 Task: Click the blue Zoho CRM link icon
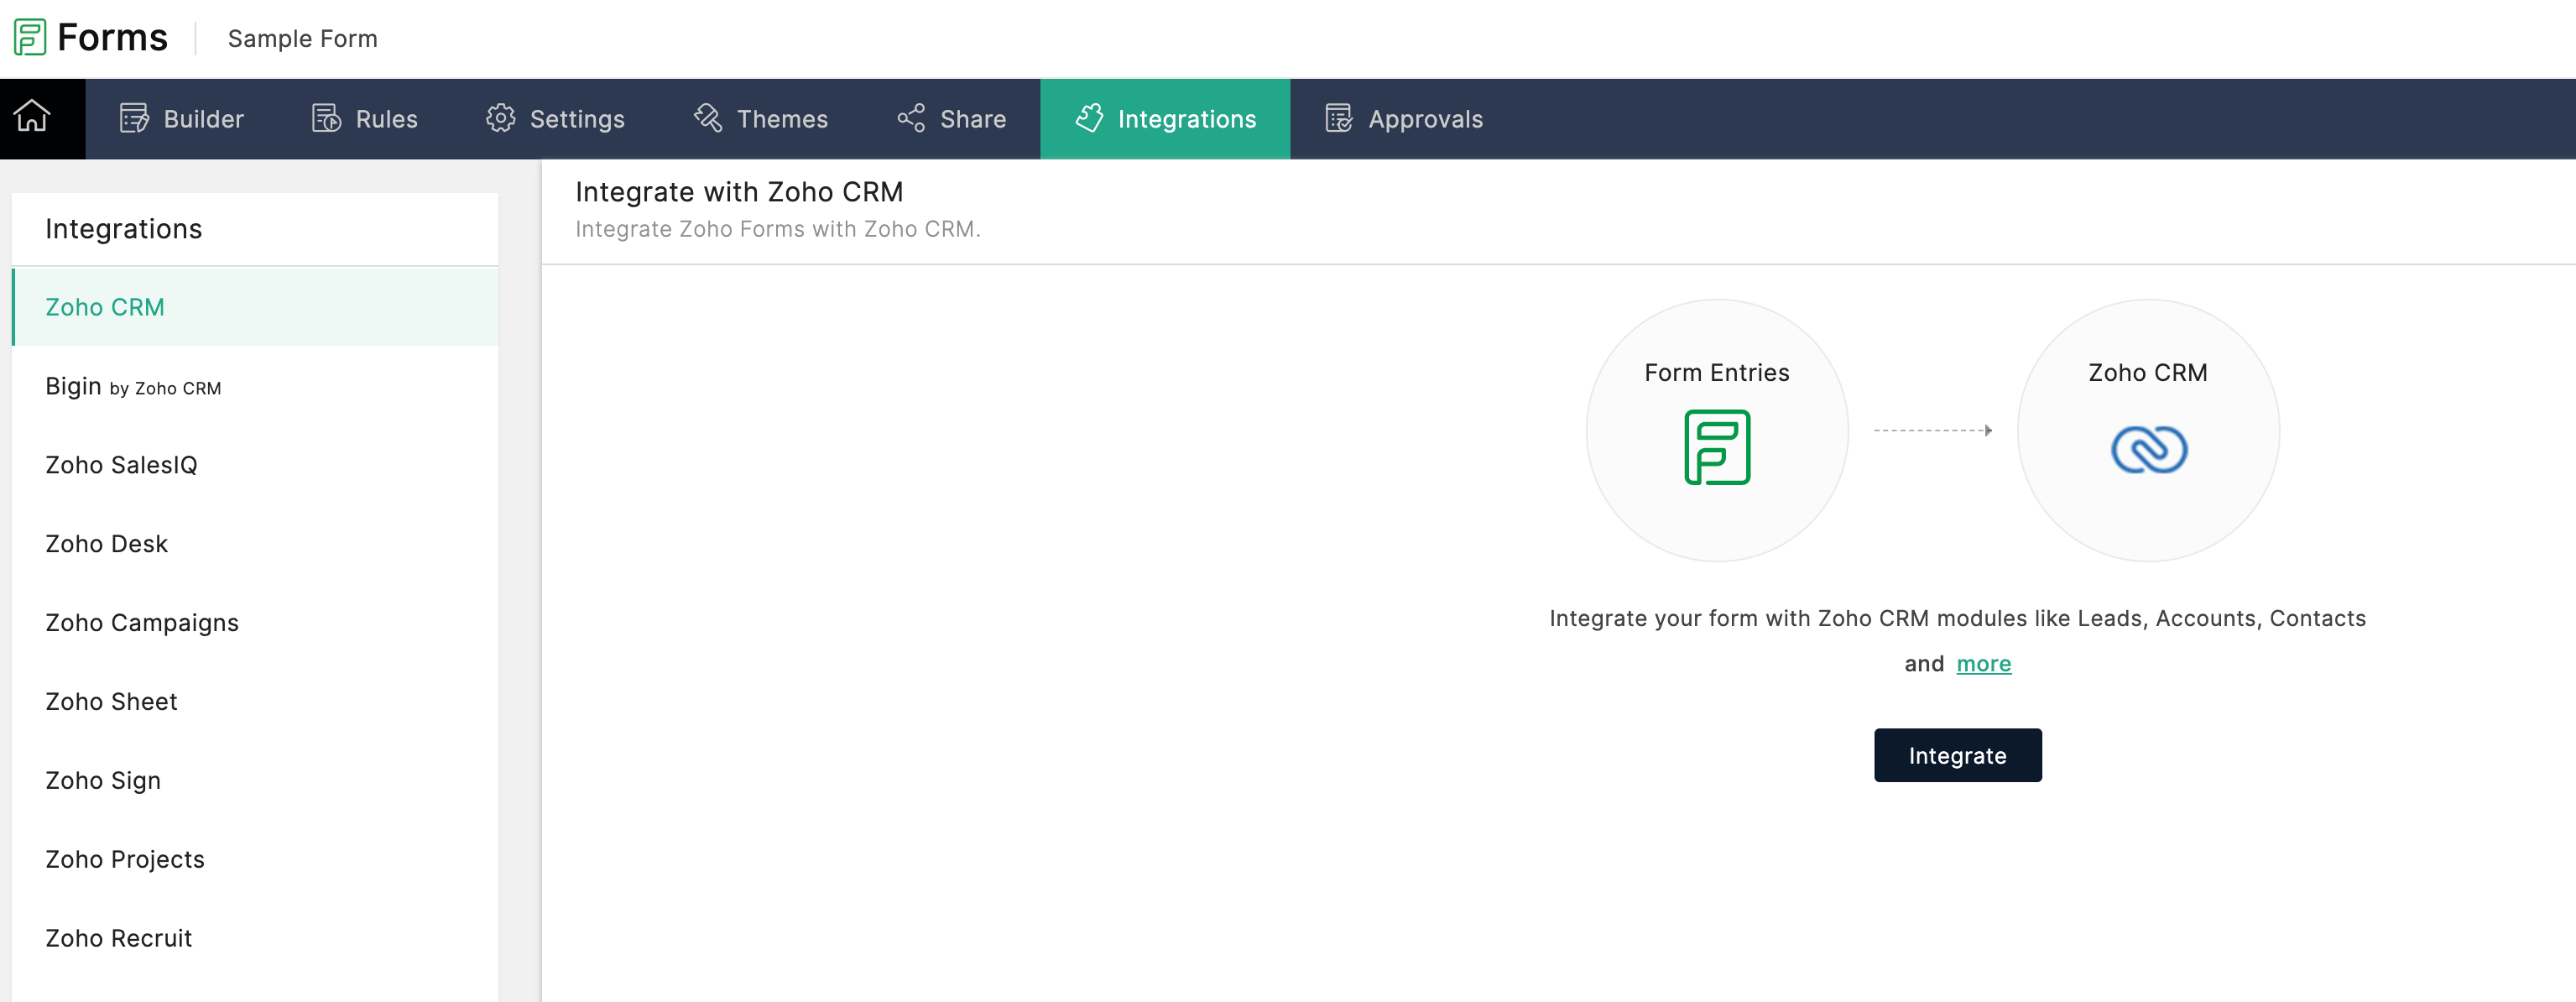click(2149, 449)
